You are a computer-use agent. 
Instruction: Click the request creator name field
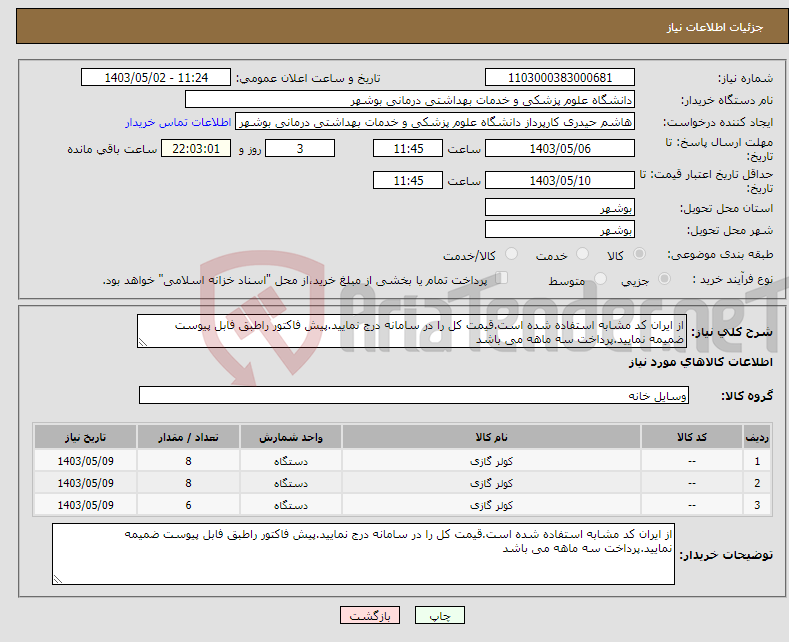click(x=435, y=122)
